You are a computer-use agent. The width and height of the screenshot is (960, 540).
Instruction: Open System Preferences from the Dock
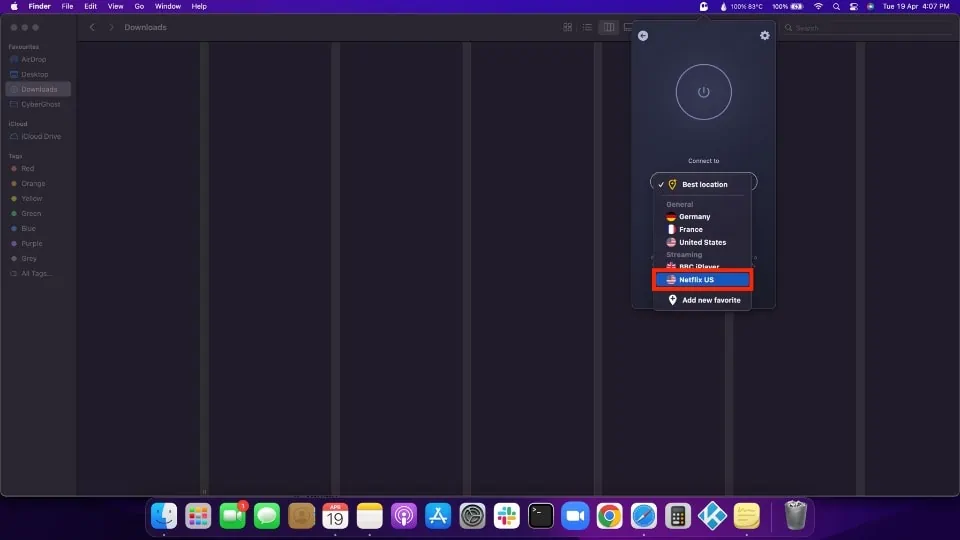coord(473,516)
